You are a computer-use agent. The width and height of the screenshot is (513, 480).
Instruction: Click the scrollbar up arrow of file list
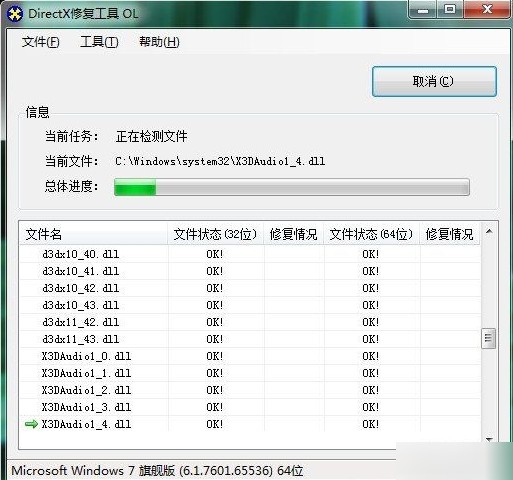489,231
